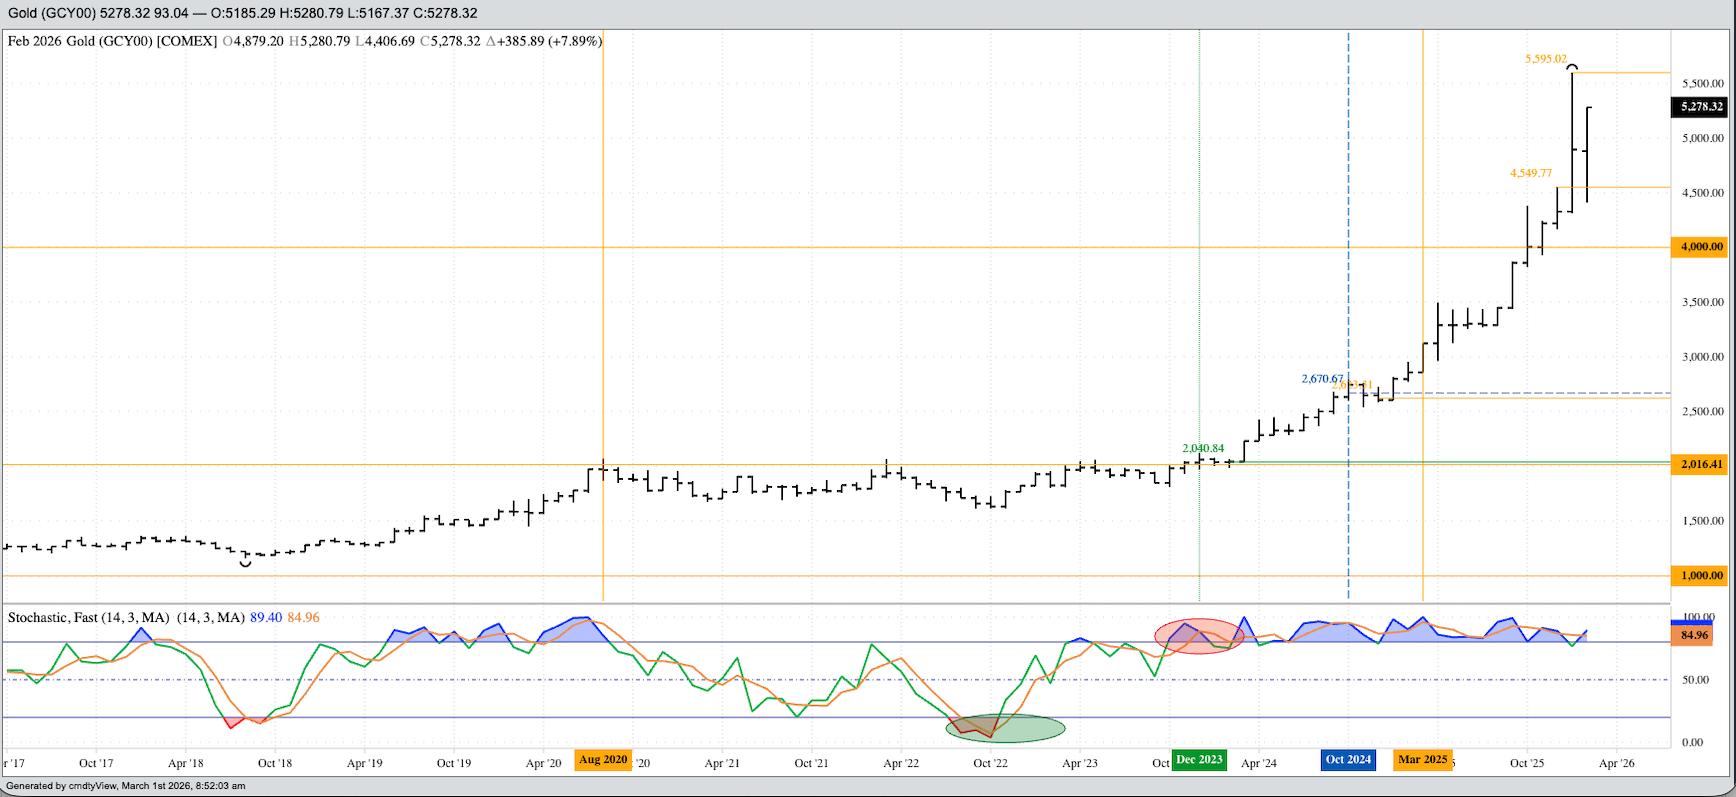Click the 2,016.41 price level tag
1736x797 pixels.
tap(1700, 464)
